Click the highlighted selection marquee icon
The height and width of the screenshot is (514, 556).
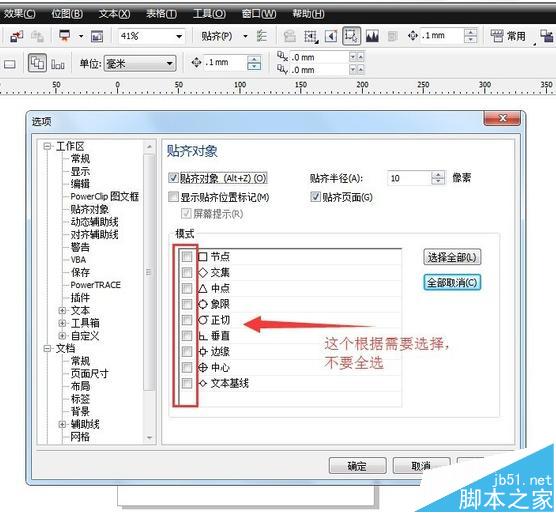point(351,36)
